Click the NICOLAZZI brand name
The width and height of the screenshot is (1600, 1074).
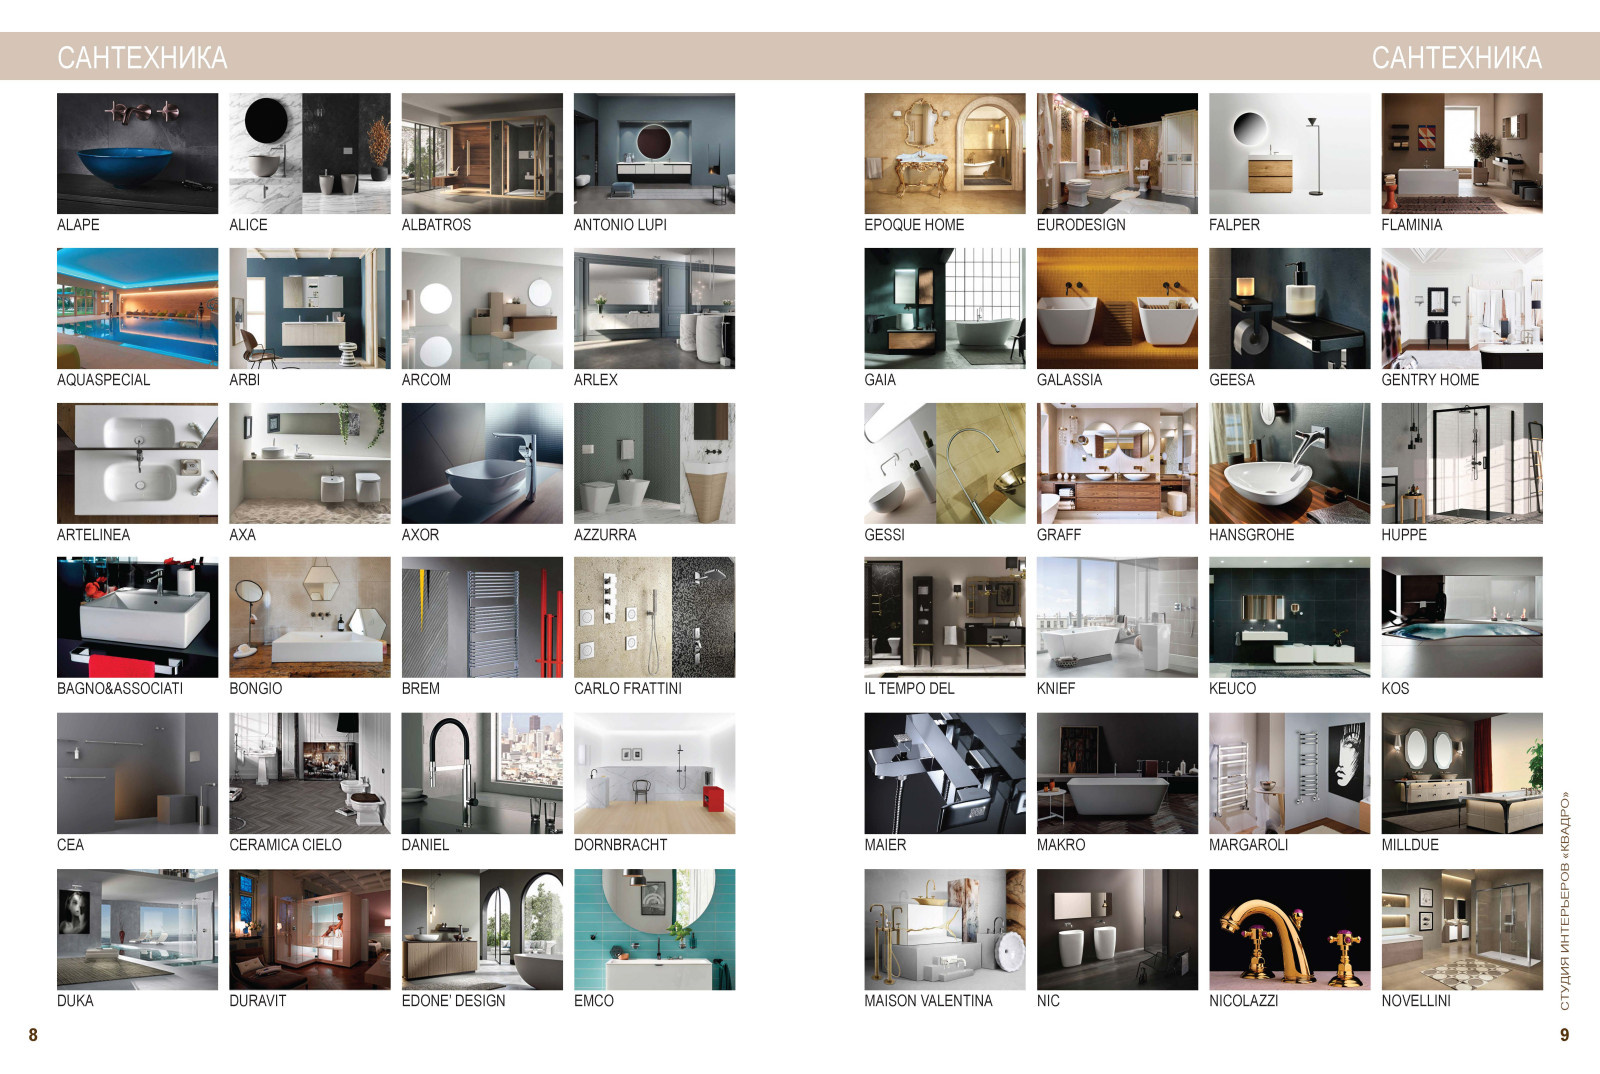point(1243,1001)
